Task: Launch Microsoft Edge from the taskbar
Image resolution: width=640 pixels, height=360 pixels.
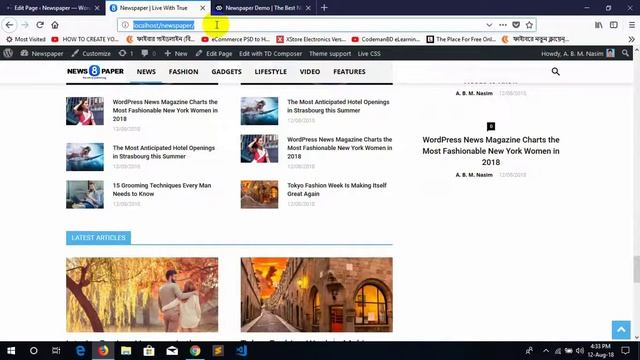Action: (x=80, y=351)
